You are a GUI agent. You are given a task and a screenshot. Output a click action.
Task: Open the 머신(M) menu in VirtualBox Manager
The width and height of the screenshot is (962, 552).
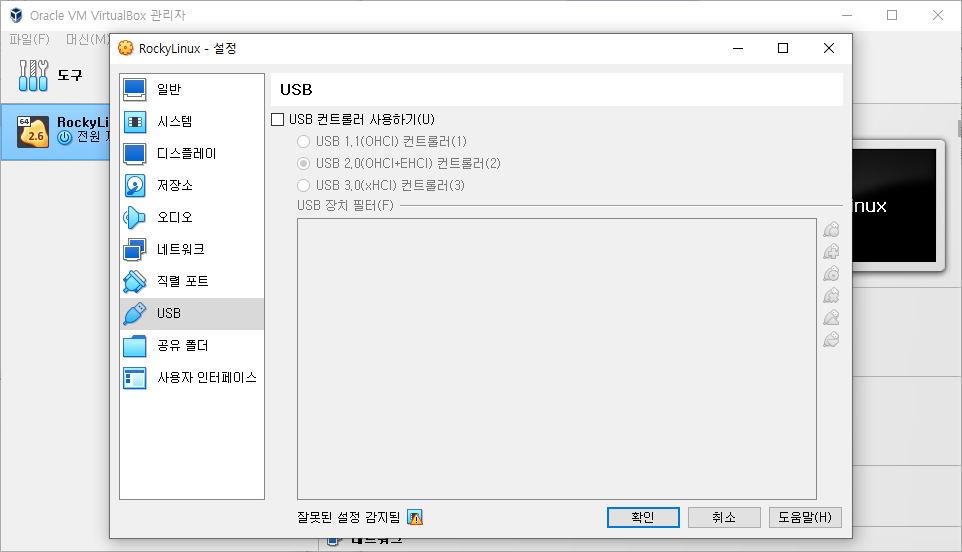pyautogui.click(x=88, y=39)
